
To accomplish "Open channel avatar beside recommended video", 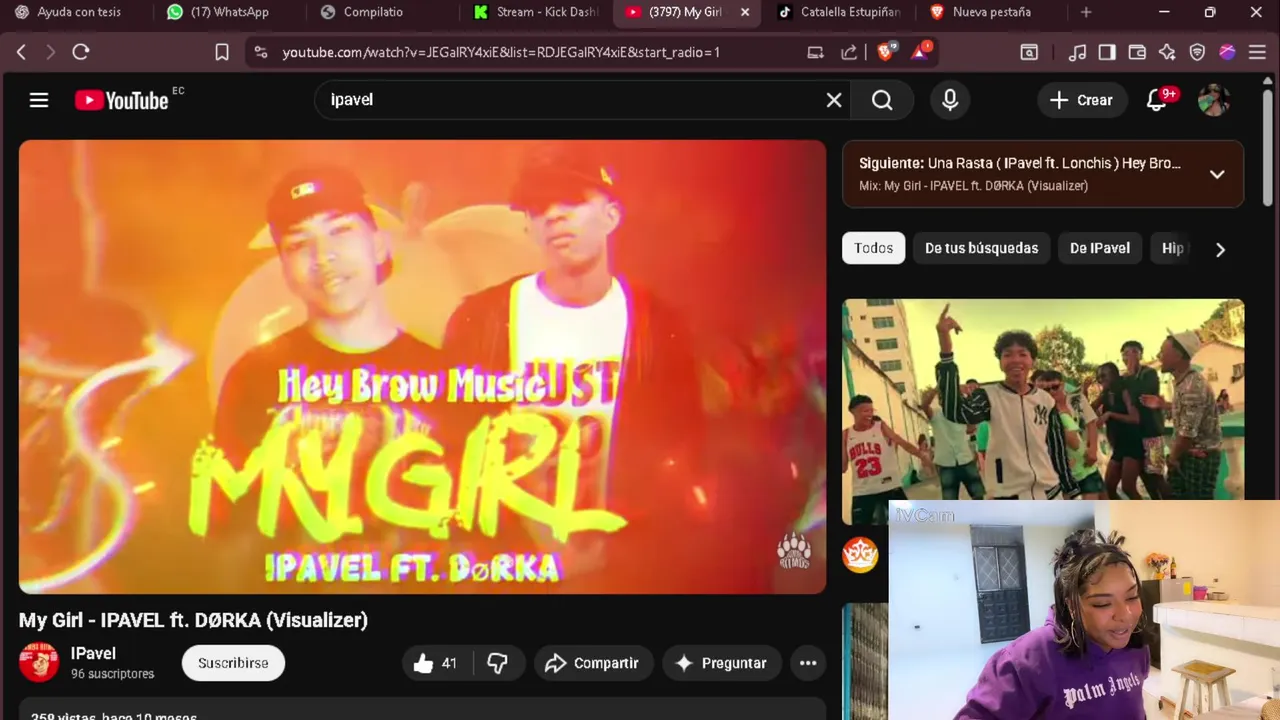I will click(860, 554).
